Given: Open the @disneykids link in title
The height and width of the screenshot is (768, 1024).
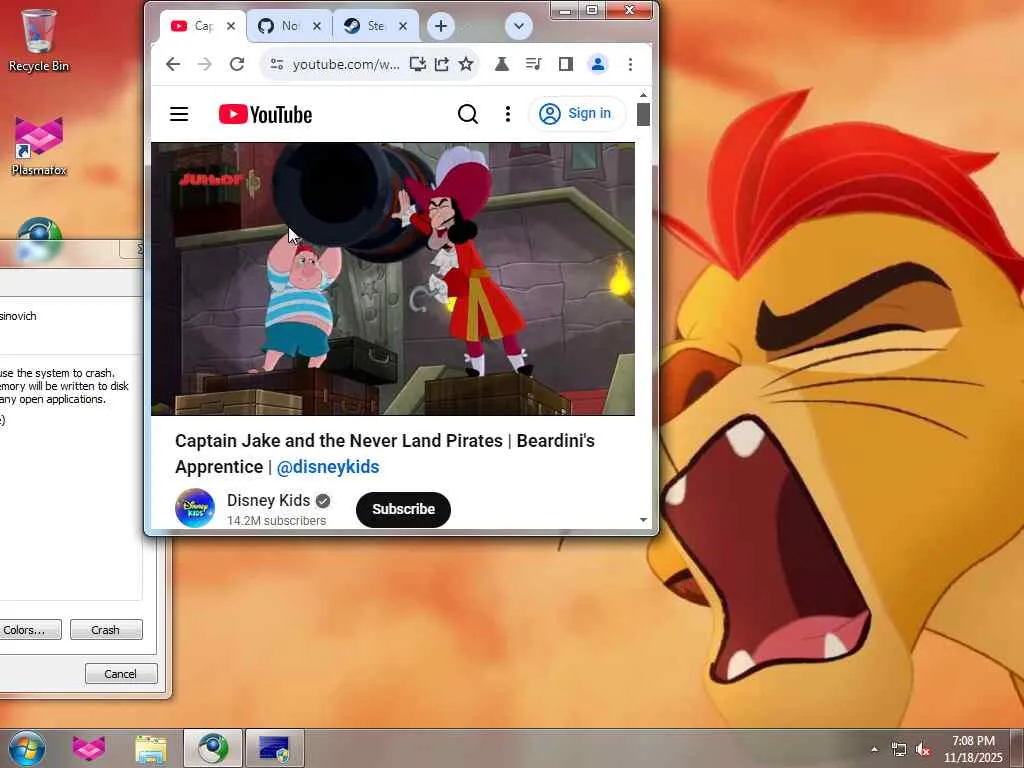Looking at the screenshot, I should pyautogui.click(x=328, y=467).
